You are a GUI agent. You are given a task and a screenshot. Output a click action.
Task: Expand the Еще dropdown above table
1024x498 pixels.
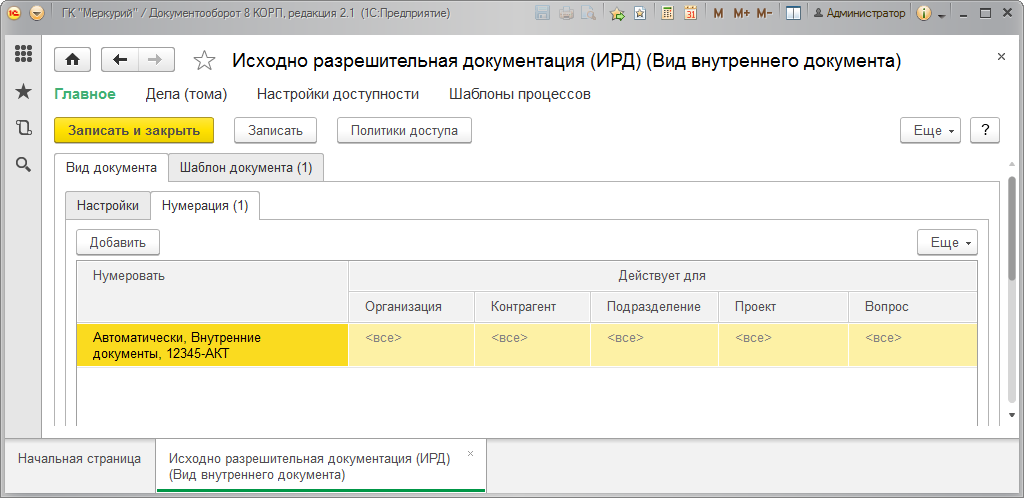pos(948,242)
